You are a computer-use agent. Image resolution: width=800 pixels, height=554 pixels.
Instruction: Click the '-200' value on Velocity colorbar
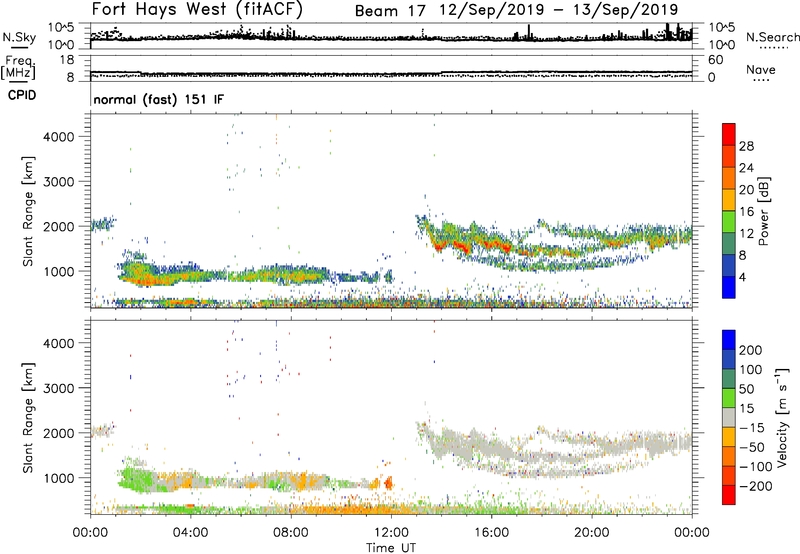[x=756, y=486]
